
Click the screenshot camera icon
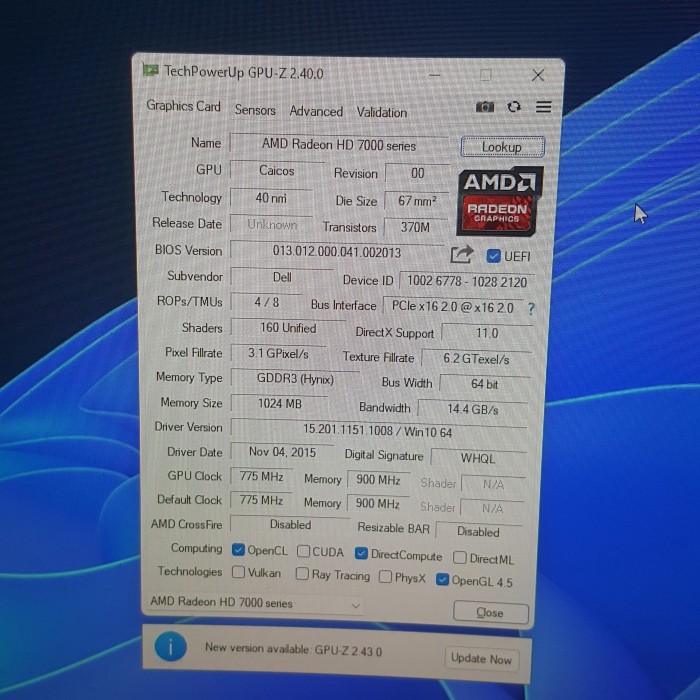pyautogui.click(x=485, y=107)
